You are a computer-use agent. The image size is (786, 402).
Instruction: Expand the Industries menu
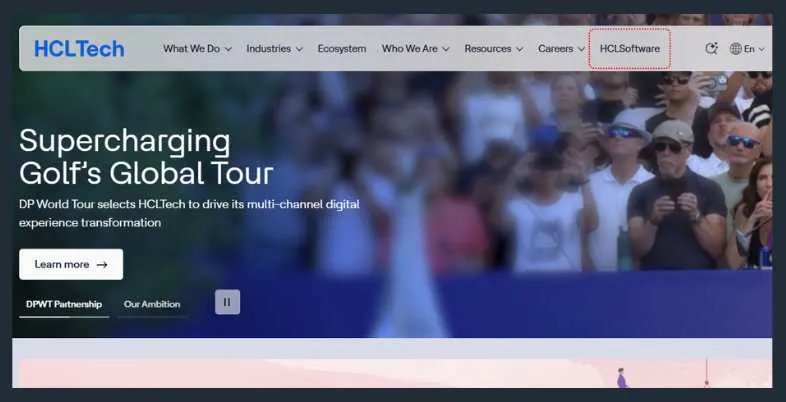point(275,49)
